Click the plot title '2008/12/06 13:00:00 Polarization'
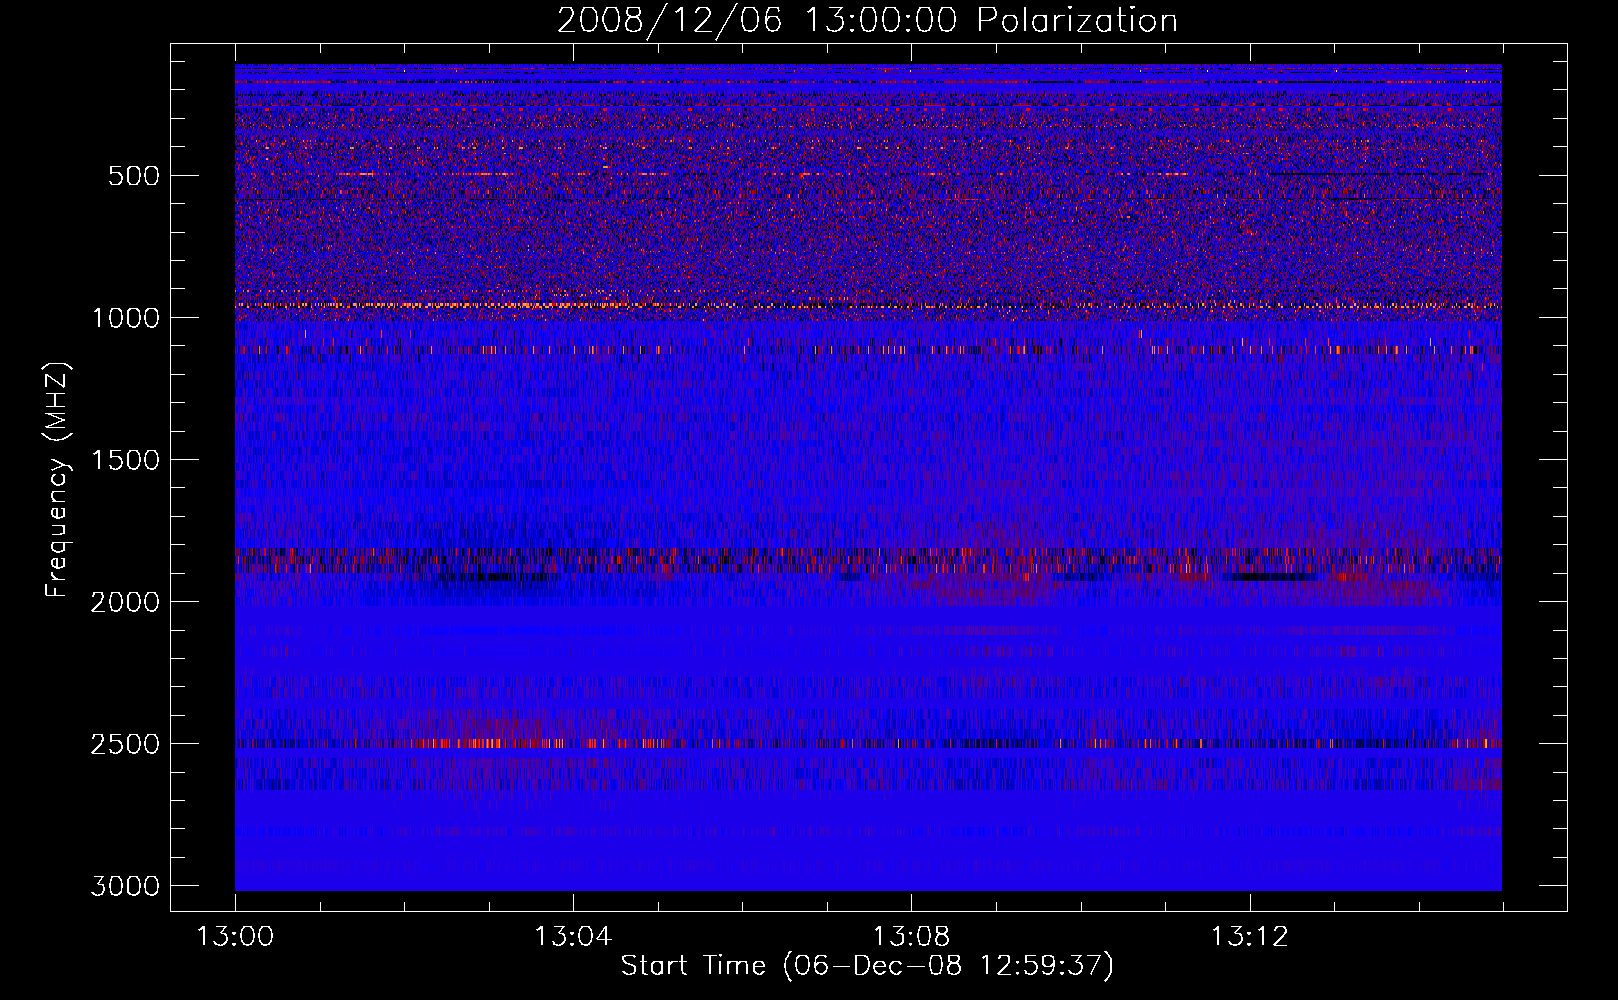 (x=867, y=21)
